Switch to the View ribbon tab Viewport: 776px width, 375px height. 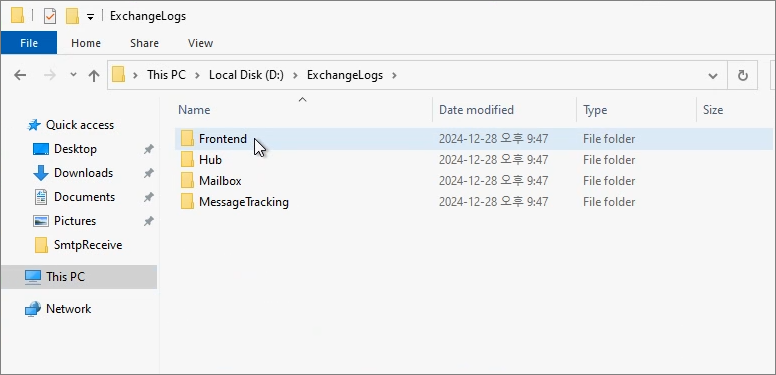click(200, 43)
